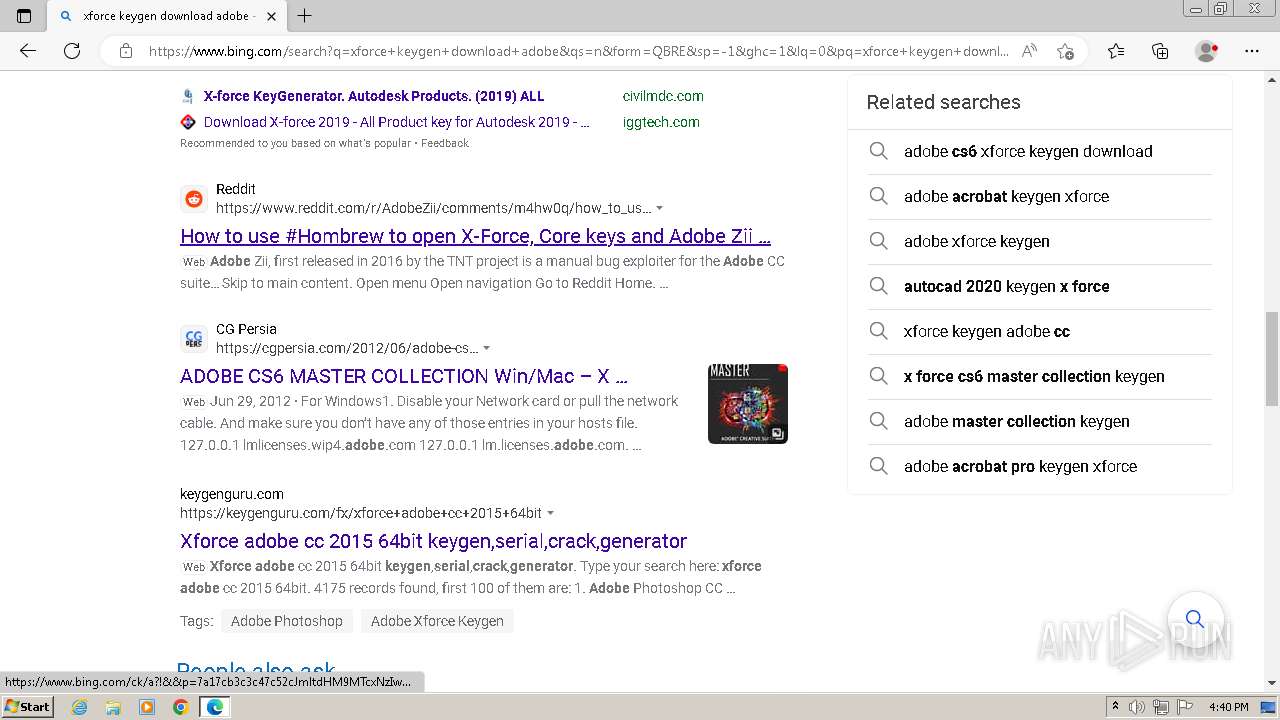The image size is (1280, 720).
Task: Open X-force KeyGenerator Autodesk Products link
Action: click(x=374, y=96)
